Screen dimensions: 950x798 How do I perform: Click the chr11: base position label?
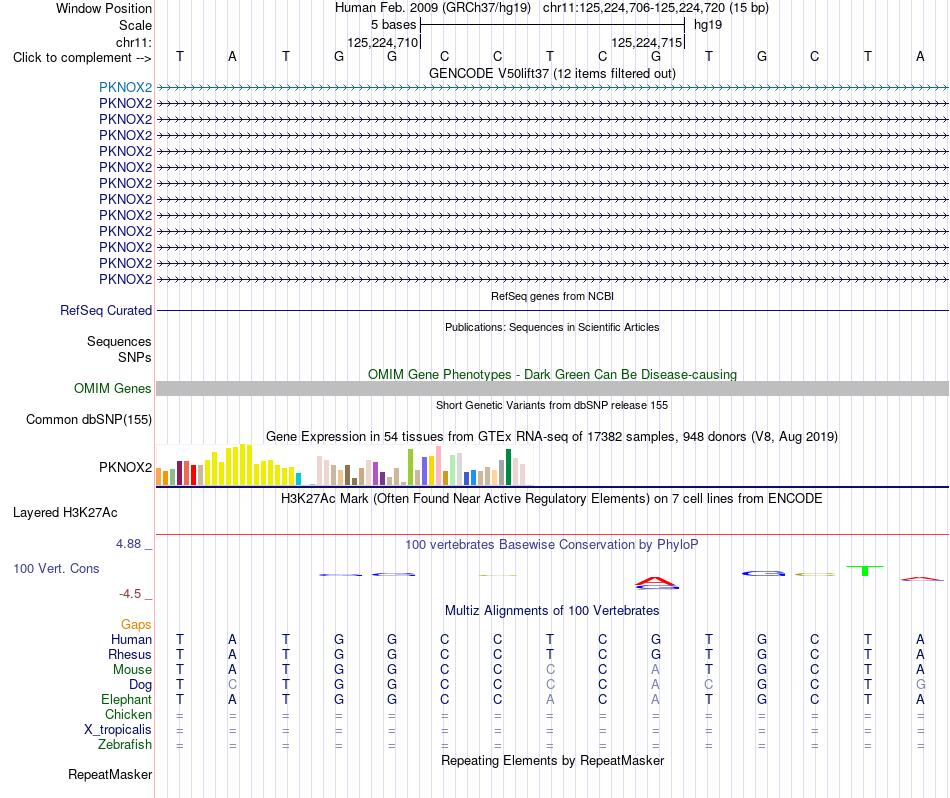134,42
